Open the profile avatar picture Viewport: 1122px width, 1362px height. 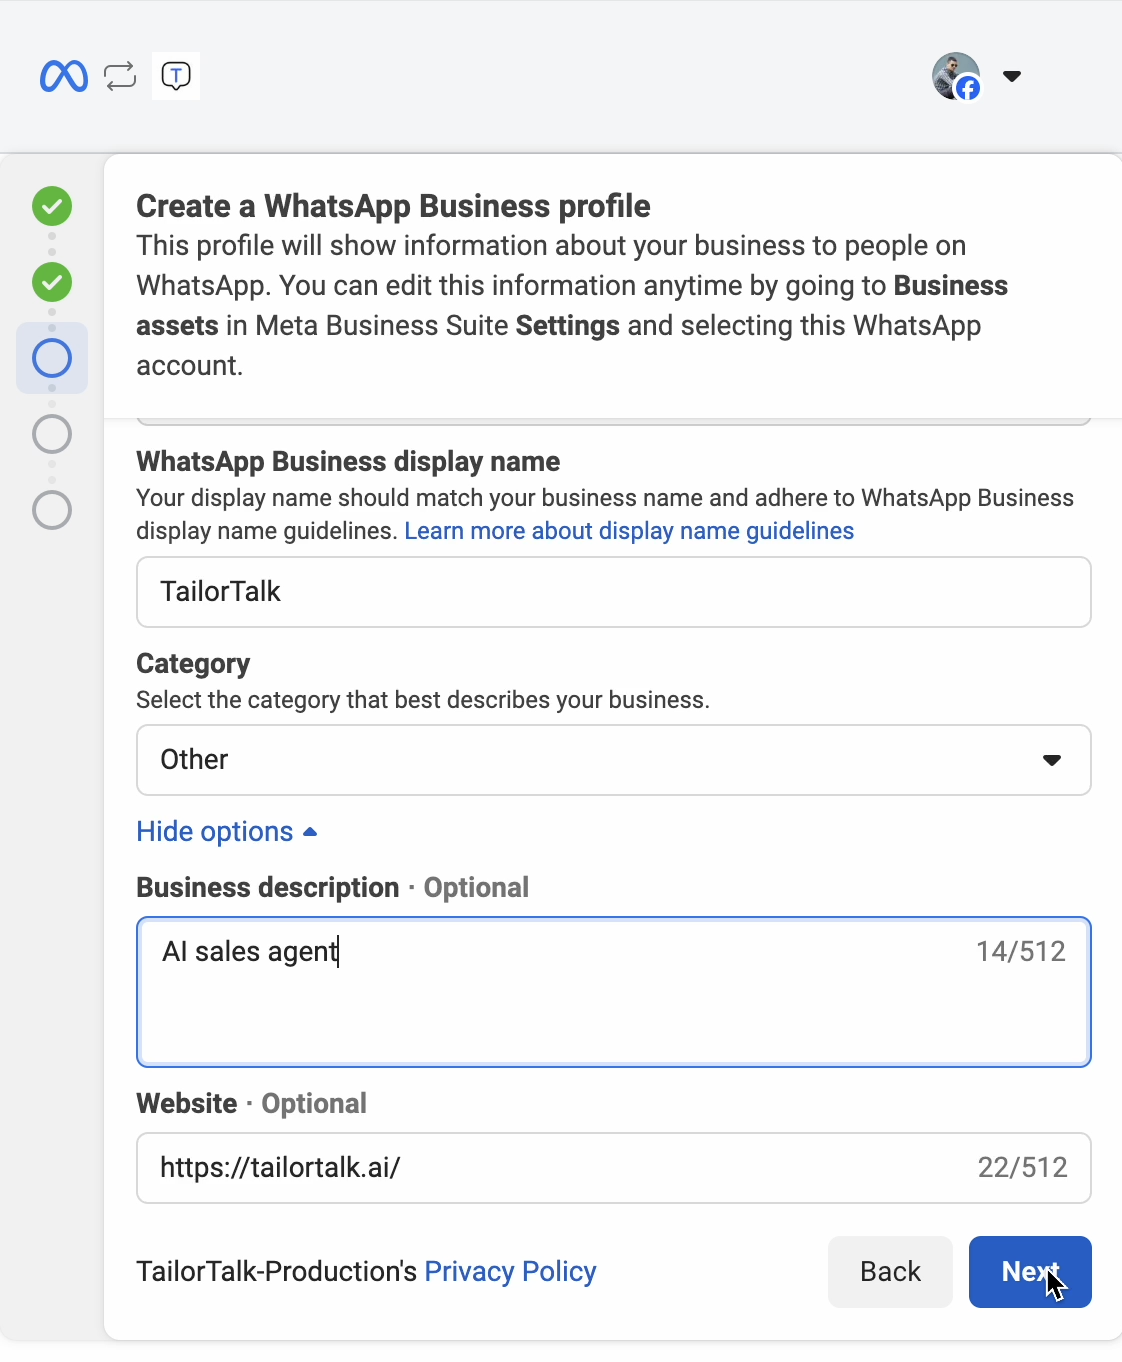point(956,76)
